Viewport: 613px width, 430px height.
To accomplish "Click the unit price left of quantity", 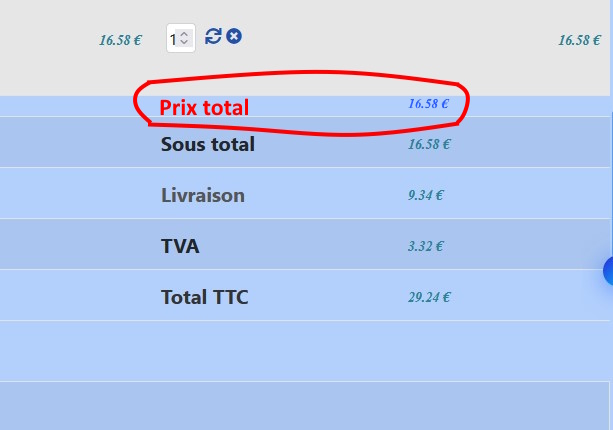I will coord(120,41).
